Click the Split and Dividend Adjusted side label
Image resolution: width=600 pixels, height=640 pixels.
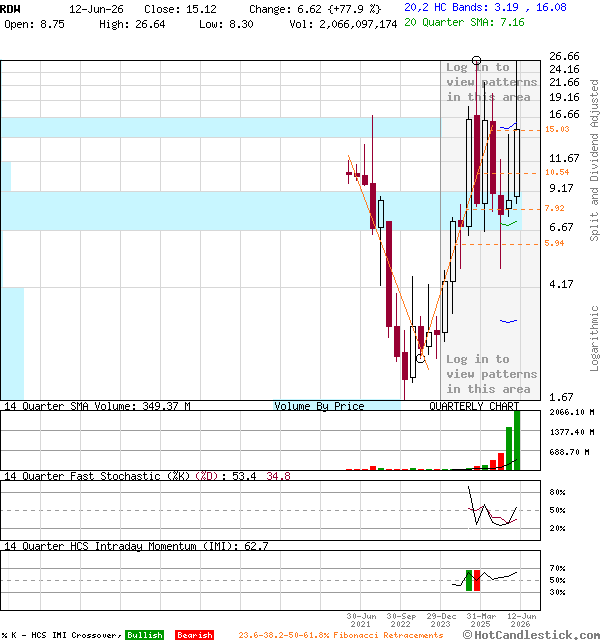point(594,160)
